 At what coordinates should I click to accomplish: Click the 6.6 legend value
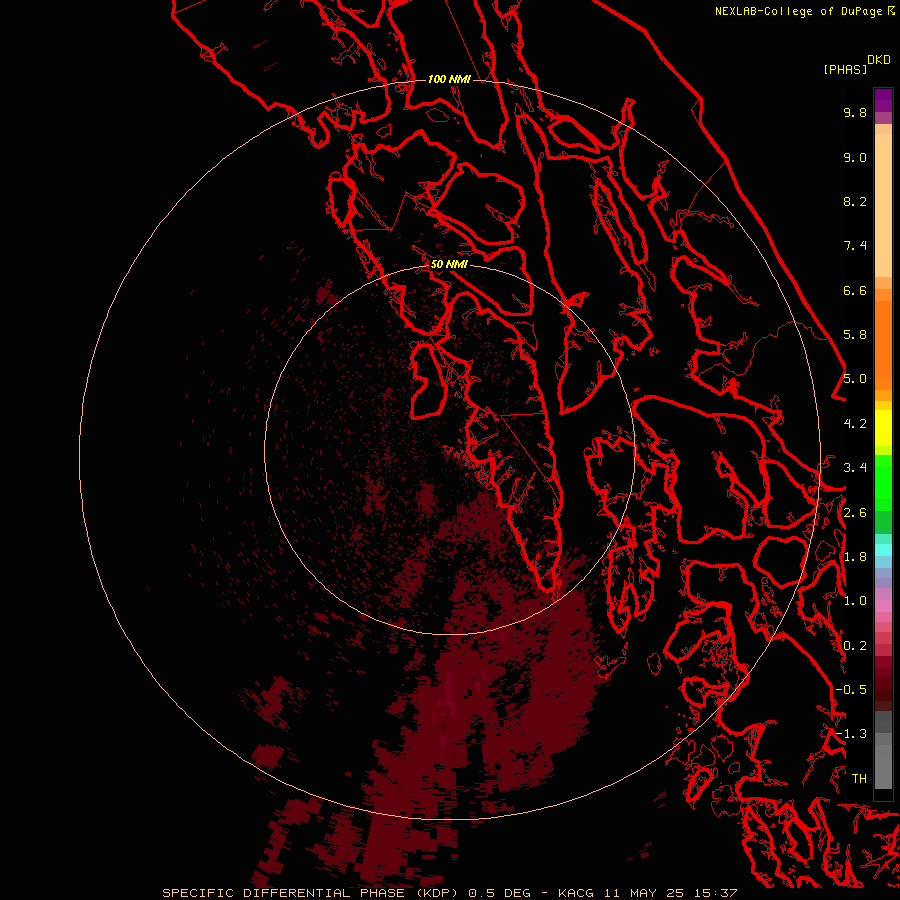click(x=855, y=290)
